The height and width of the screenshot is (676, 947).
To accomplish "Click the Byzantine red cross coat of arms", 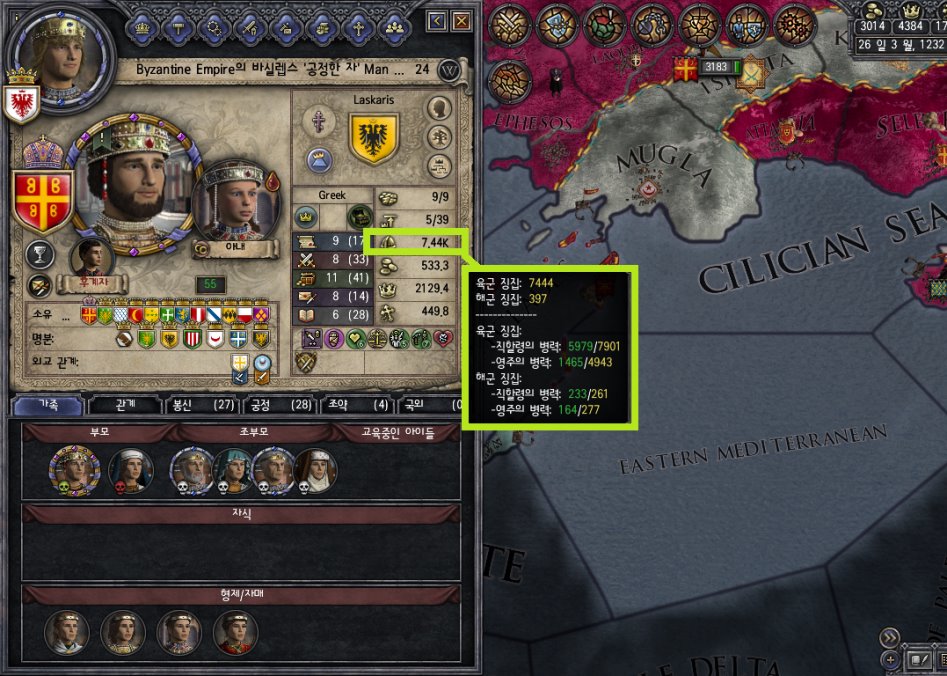I will point(42,201).
